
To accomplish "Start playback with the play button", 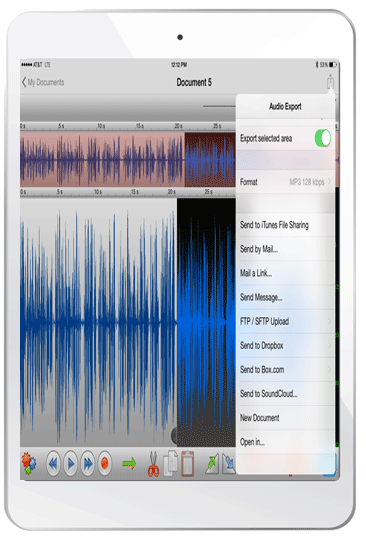I will pyautogui.click(x=71, y=463).
